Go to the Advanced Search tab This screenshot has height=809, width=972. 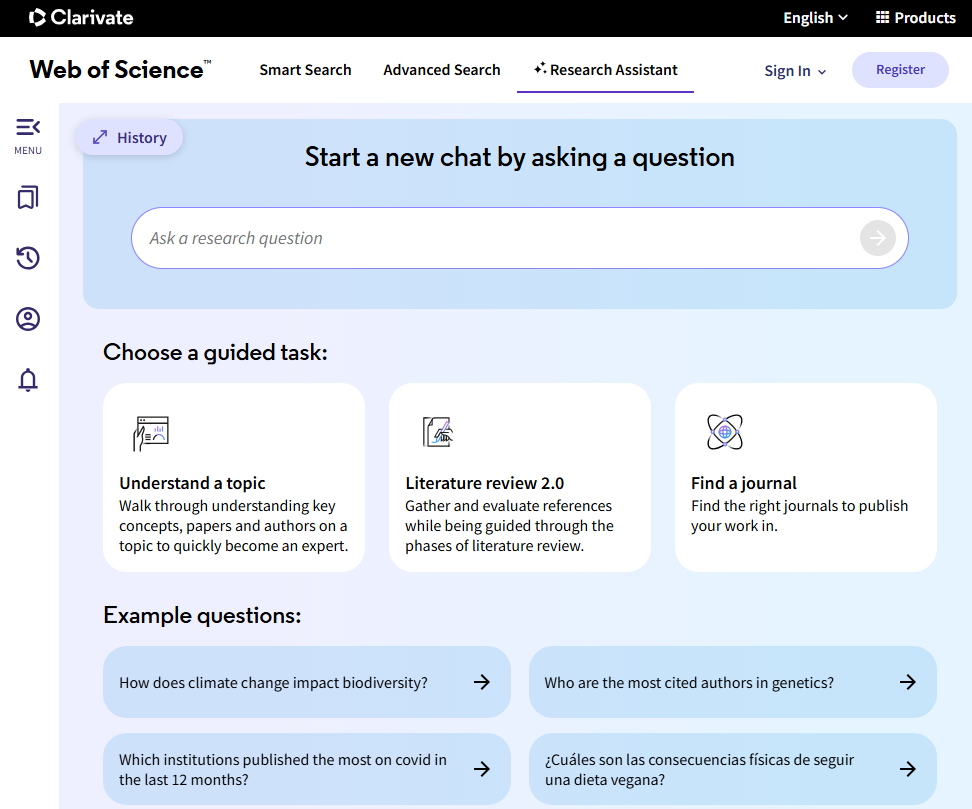(x=441, y=70)
